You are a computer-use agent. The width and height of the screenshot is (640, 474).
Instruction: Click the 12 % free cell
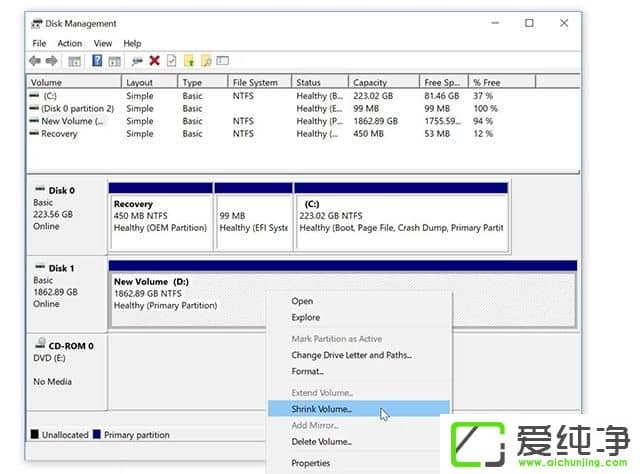(x=483, y=134)
